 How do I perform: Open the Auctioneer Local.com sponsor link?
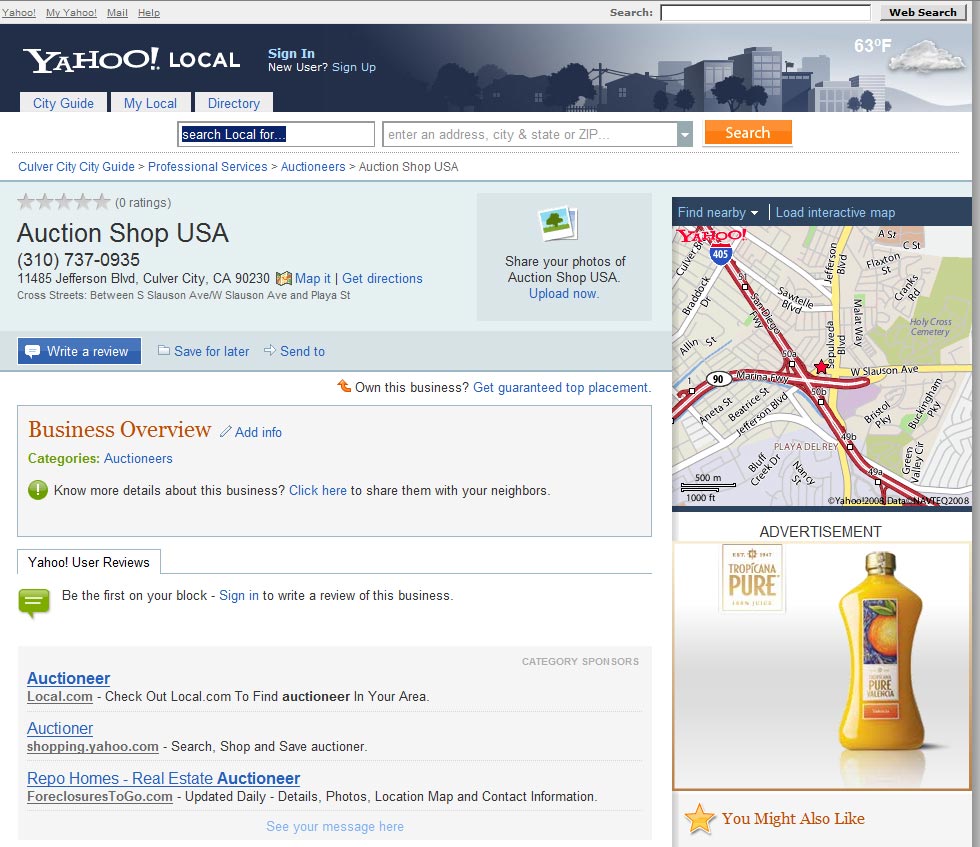69,678
